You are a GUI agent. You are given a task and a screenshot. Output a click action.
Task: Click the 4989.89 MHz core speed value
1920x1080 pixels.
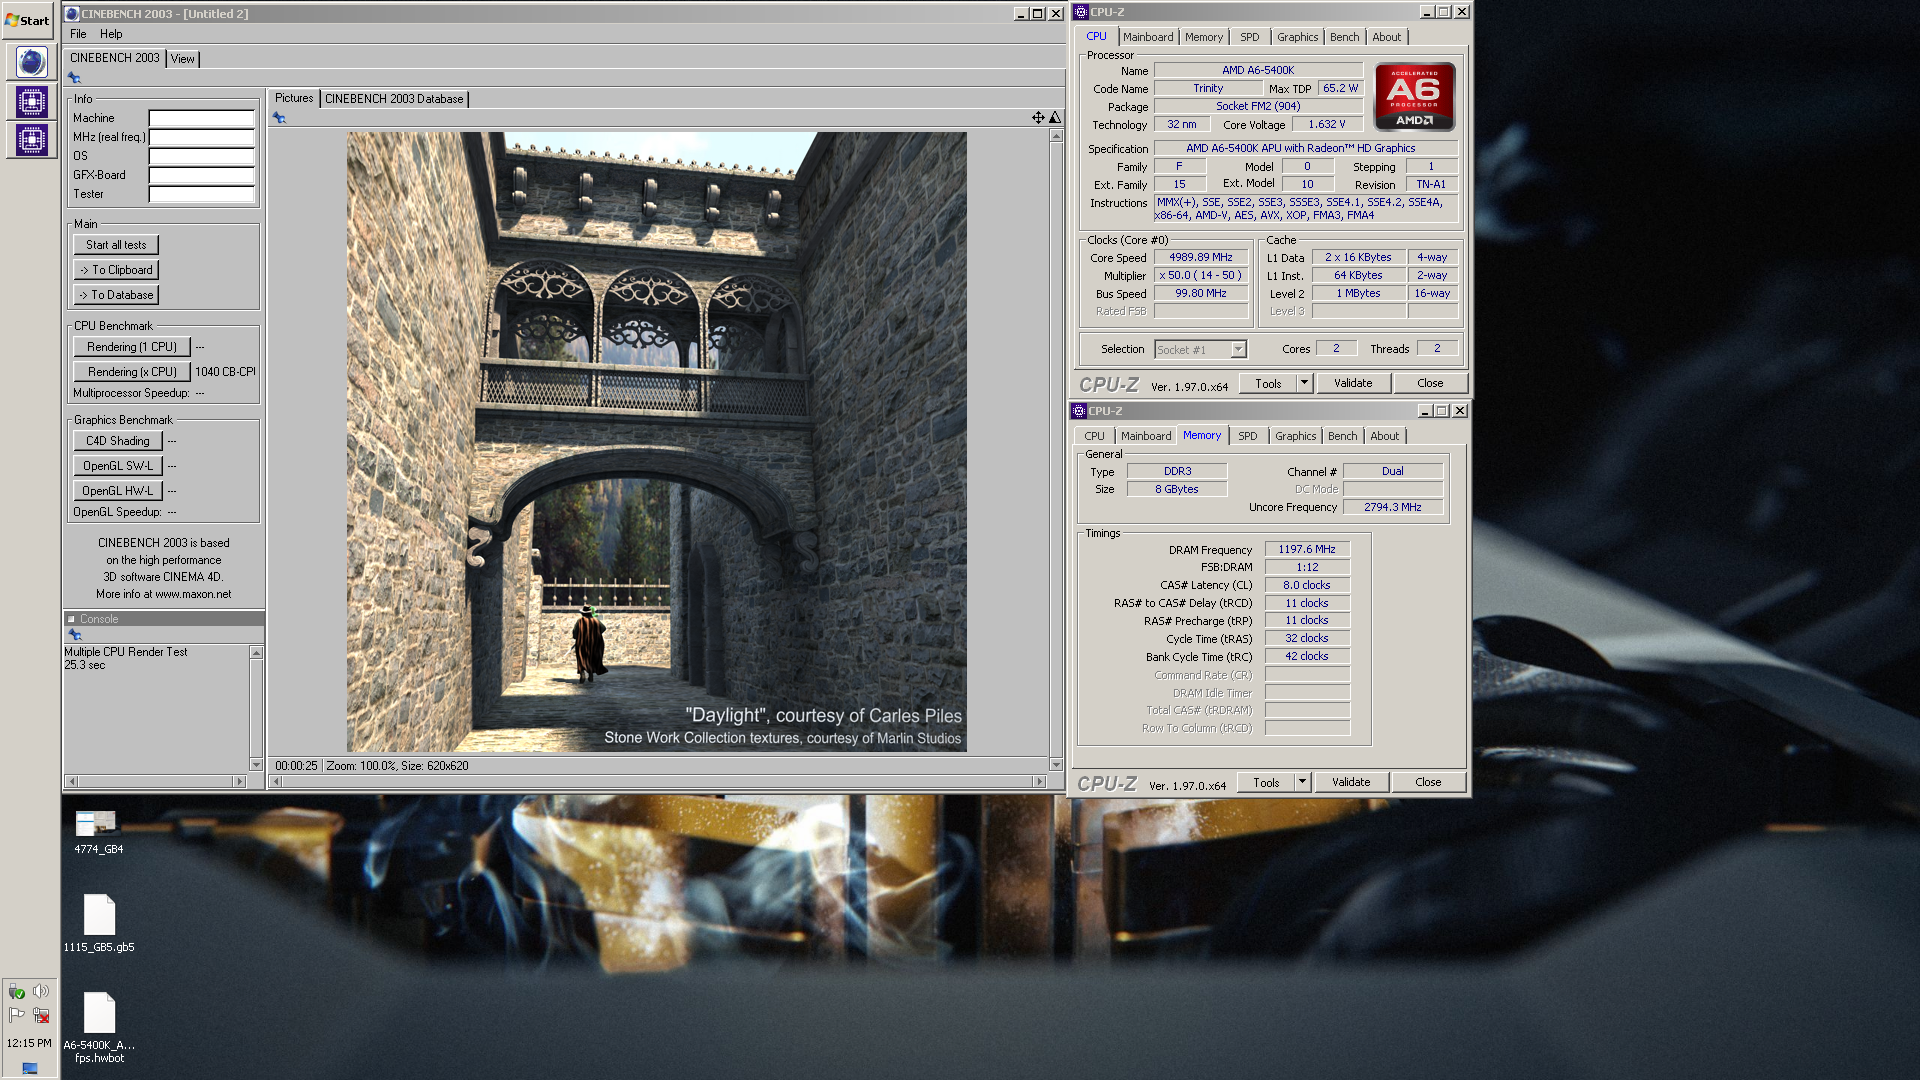coord(1200,258)
